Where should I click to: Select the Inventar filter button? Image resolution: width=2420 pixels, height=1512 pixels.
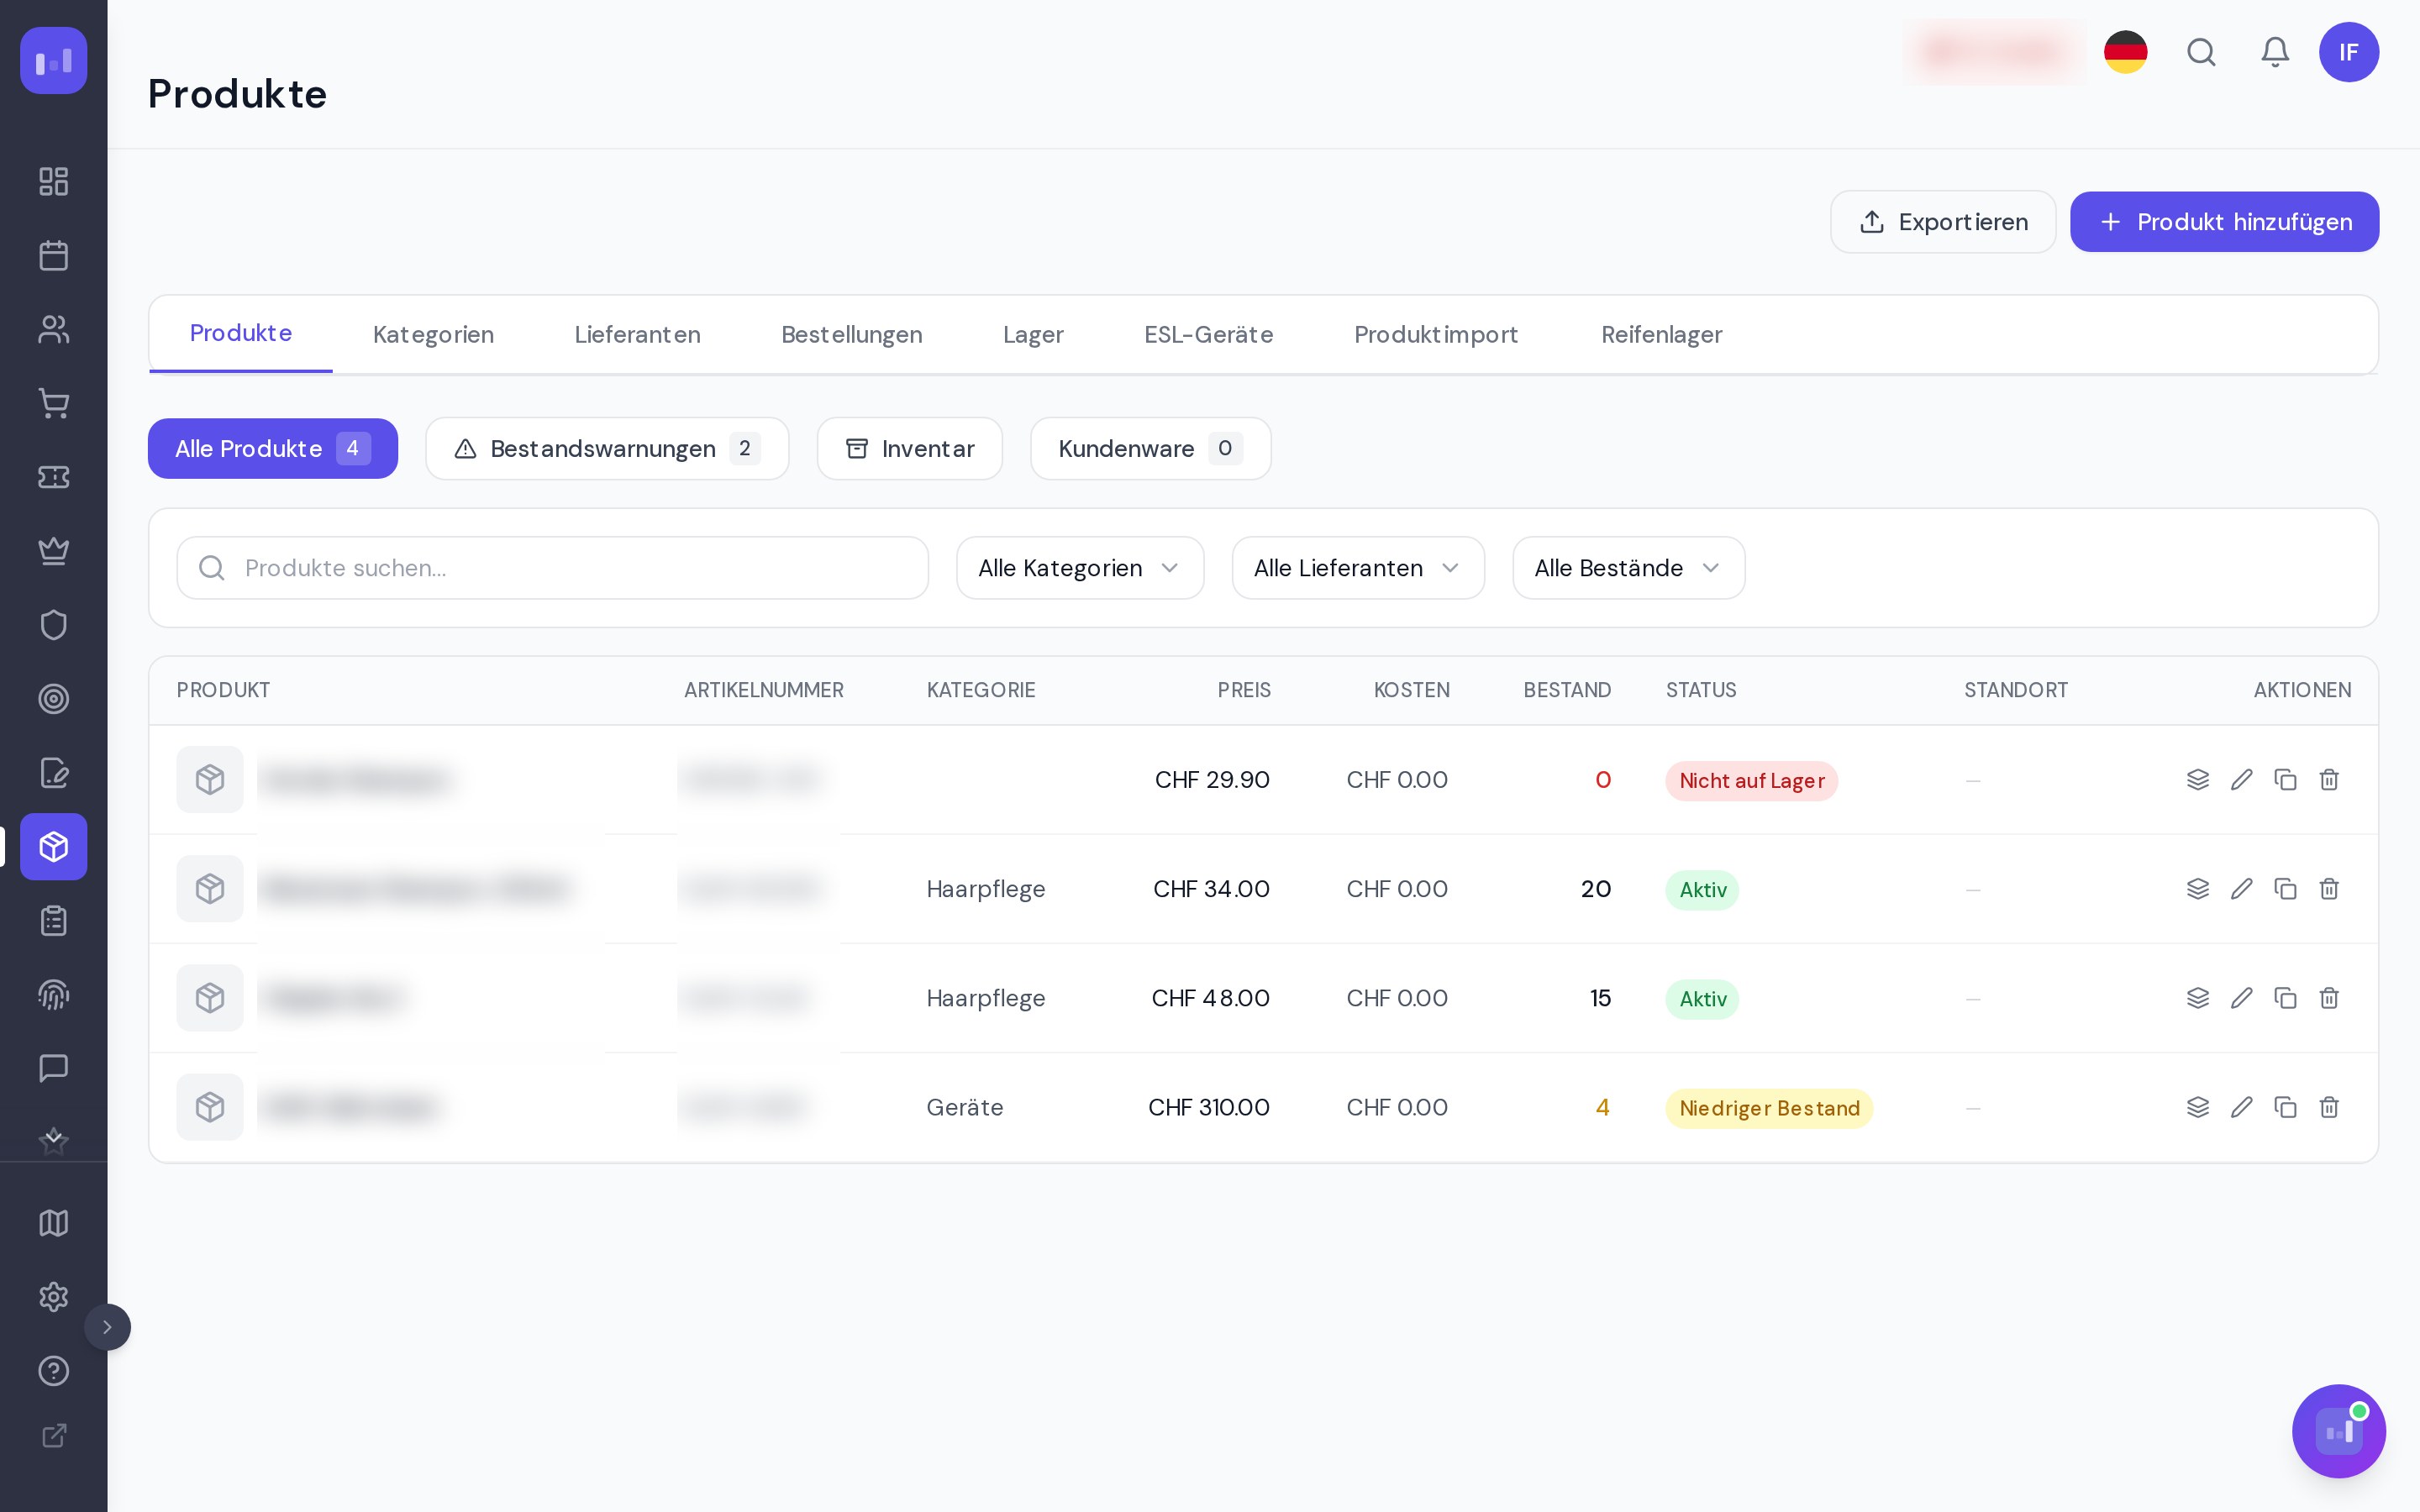pos(909,449)
